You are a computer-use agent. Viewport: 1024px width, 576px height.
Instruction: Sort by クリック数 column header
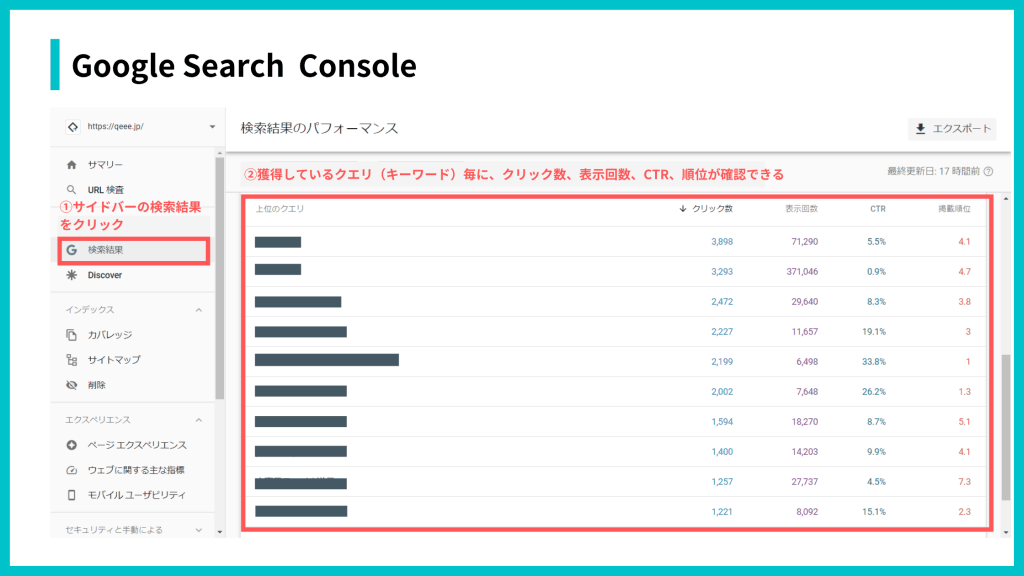(712, 209)
